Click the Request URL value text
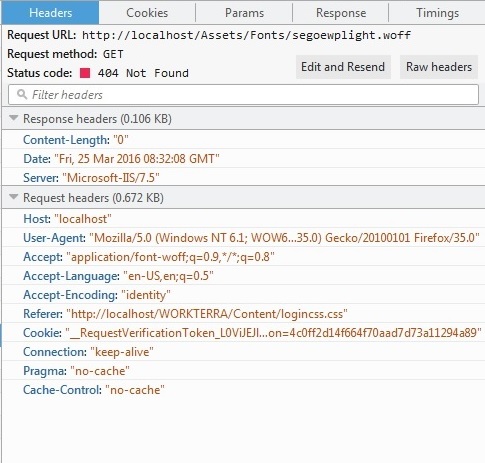Screen dimensions: 485x463 (246, 35)
